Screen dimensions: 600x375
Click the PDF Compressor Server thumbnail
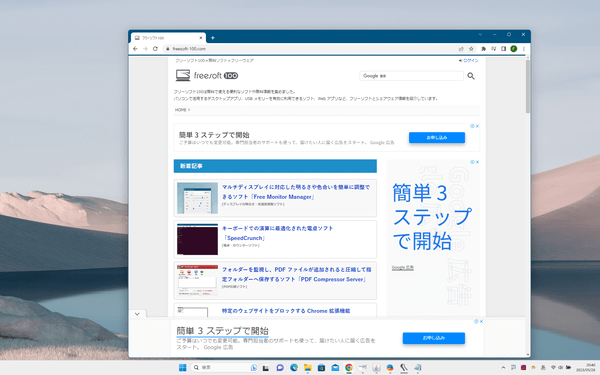(x=197, y=280)
